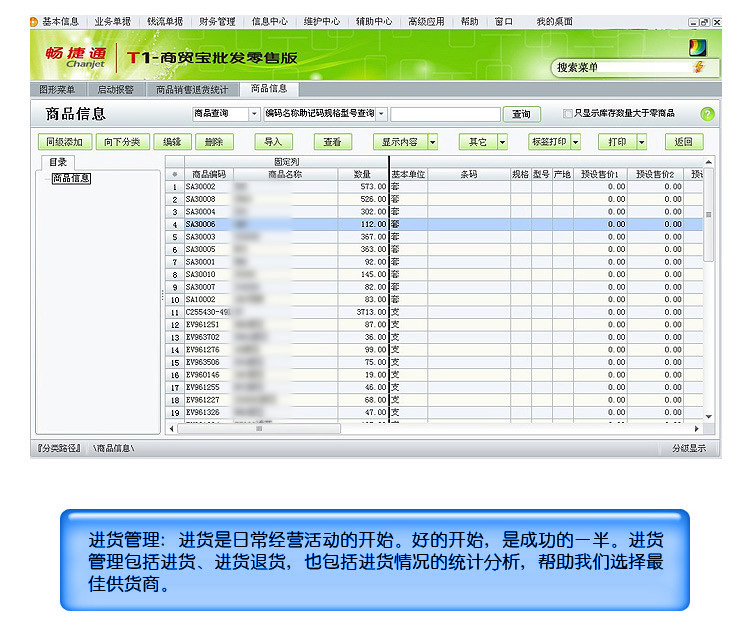
Task: Expand the 打印 dropdown arrow
Action: [x=642, y=142]
